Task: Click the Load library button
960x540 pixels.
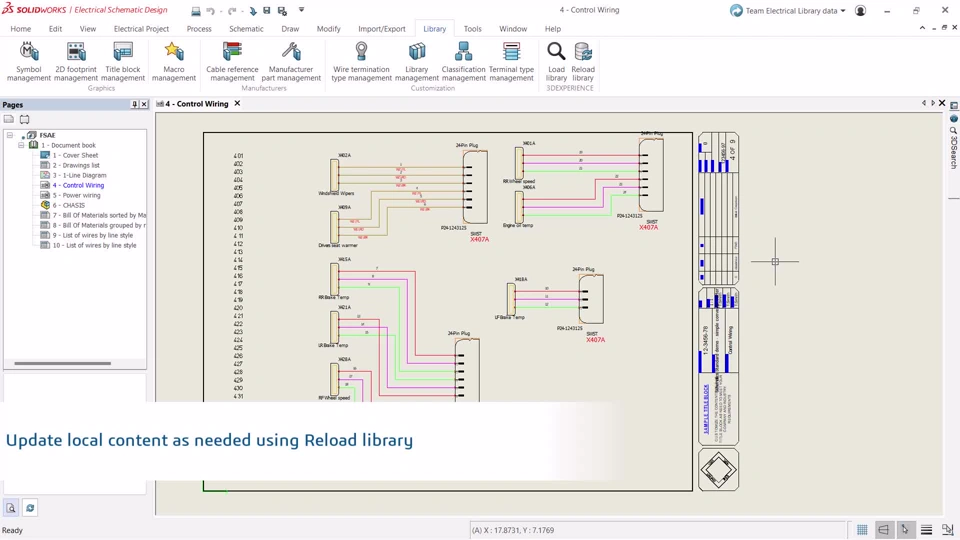Action: [556, 61]
